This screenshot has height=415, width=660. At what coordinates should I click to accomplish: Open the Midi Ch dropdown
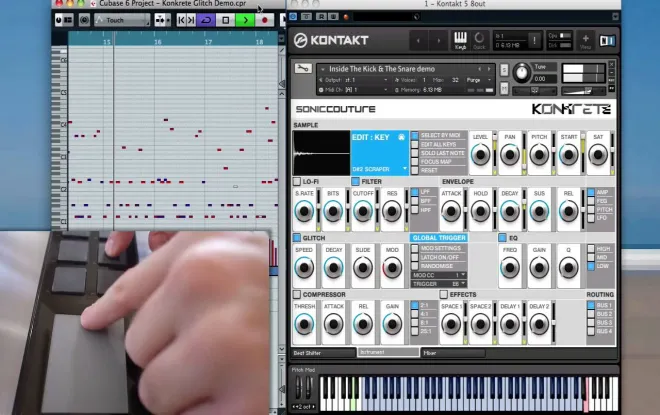pos(354,90)
